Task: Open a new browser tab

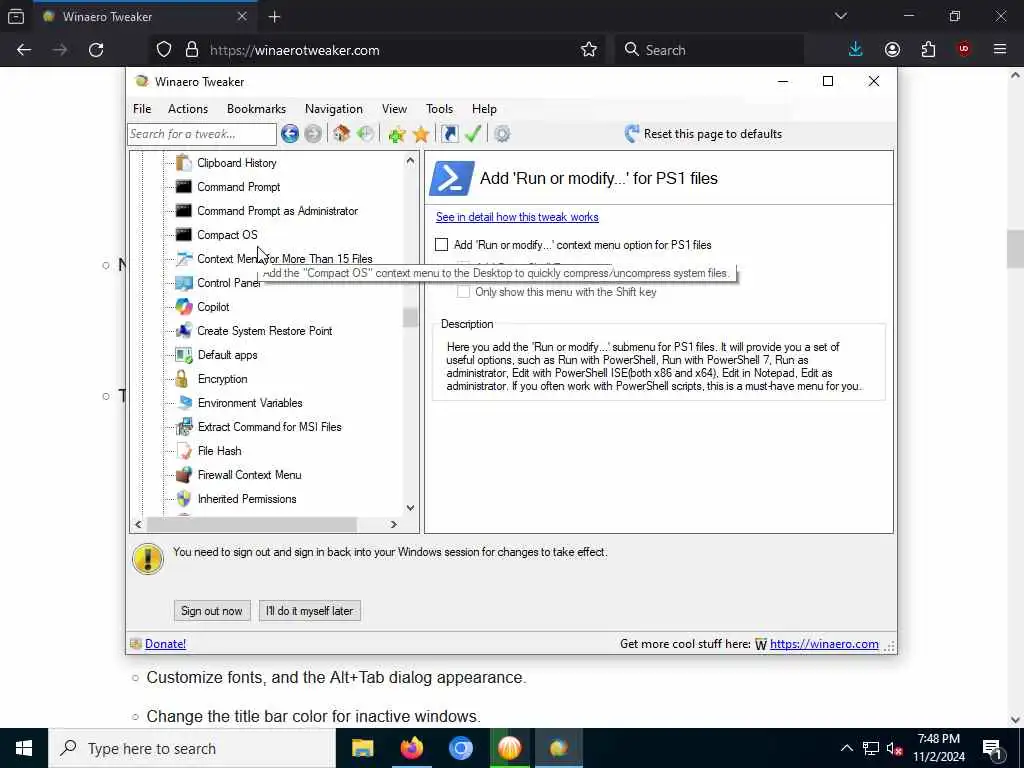Action: tap(274, 17)
